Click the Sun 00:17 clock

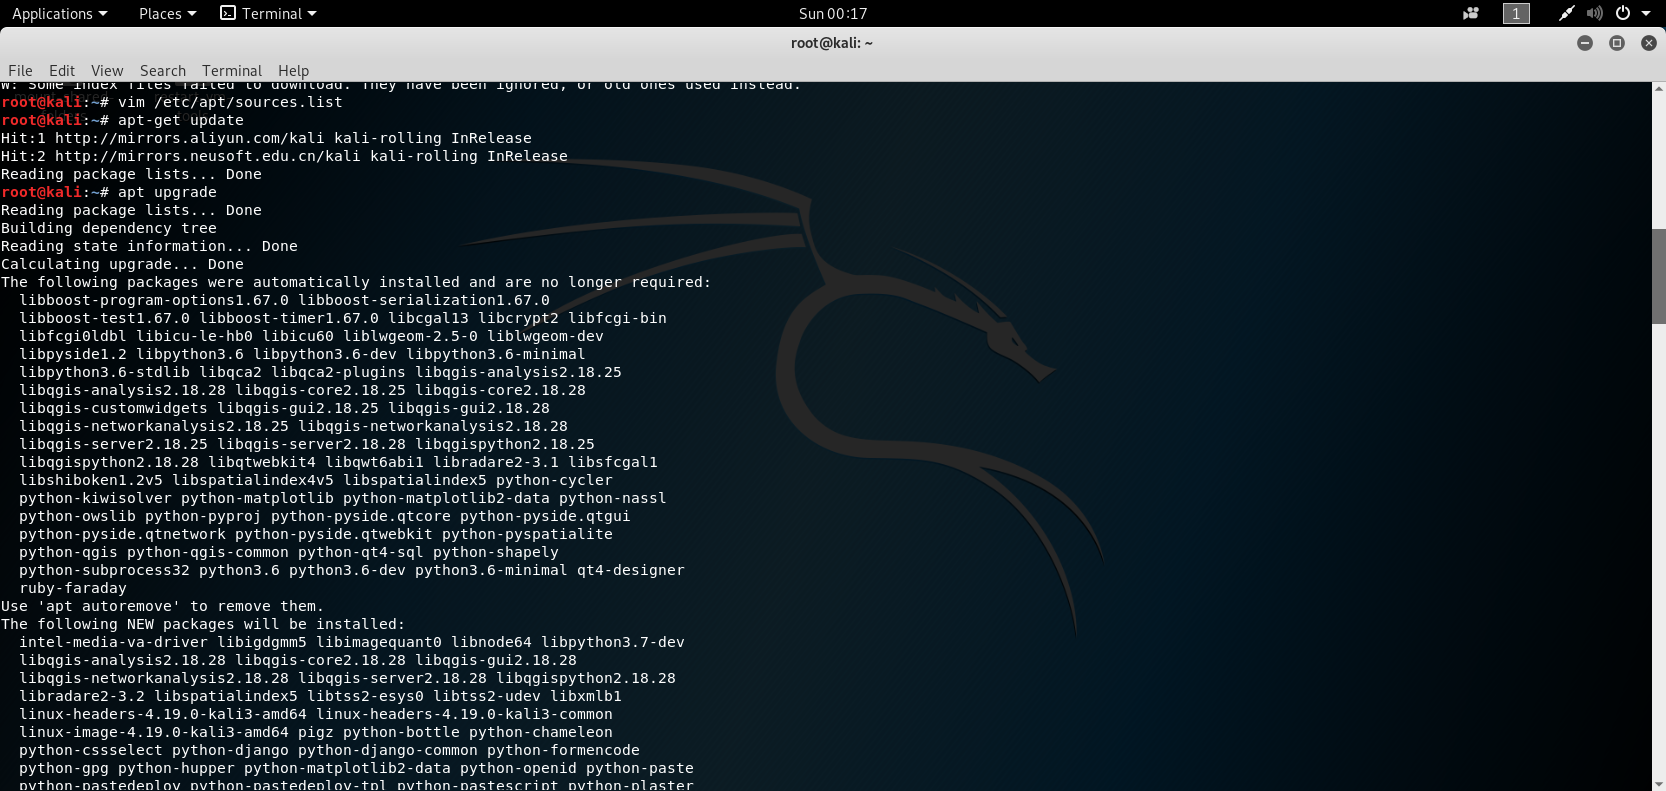pos(832,13)
